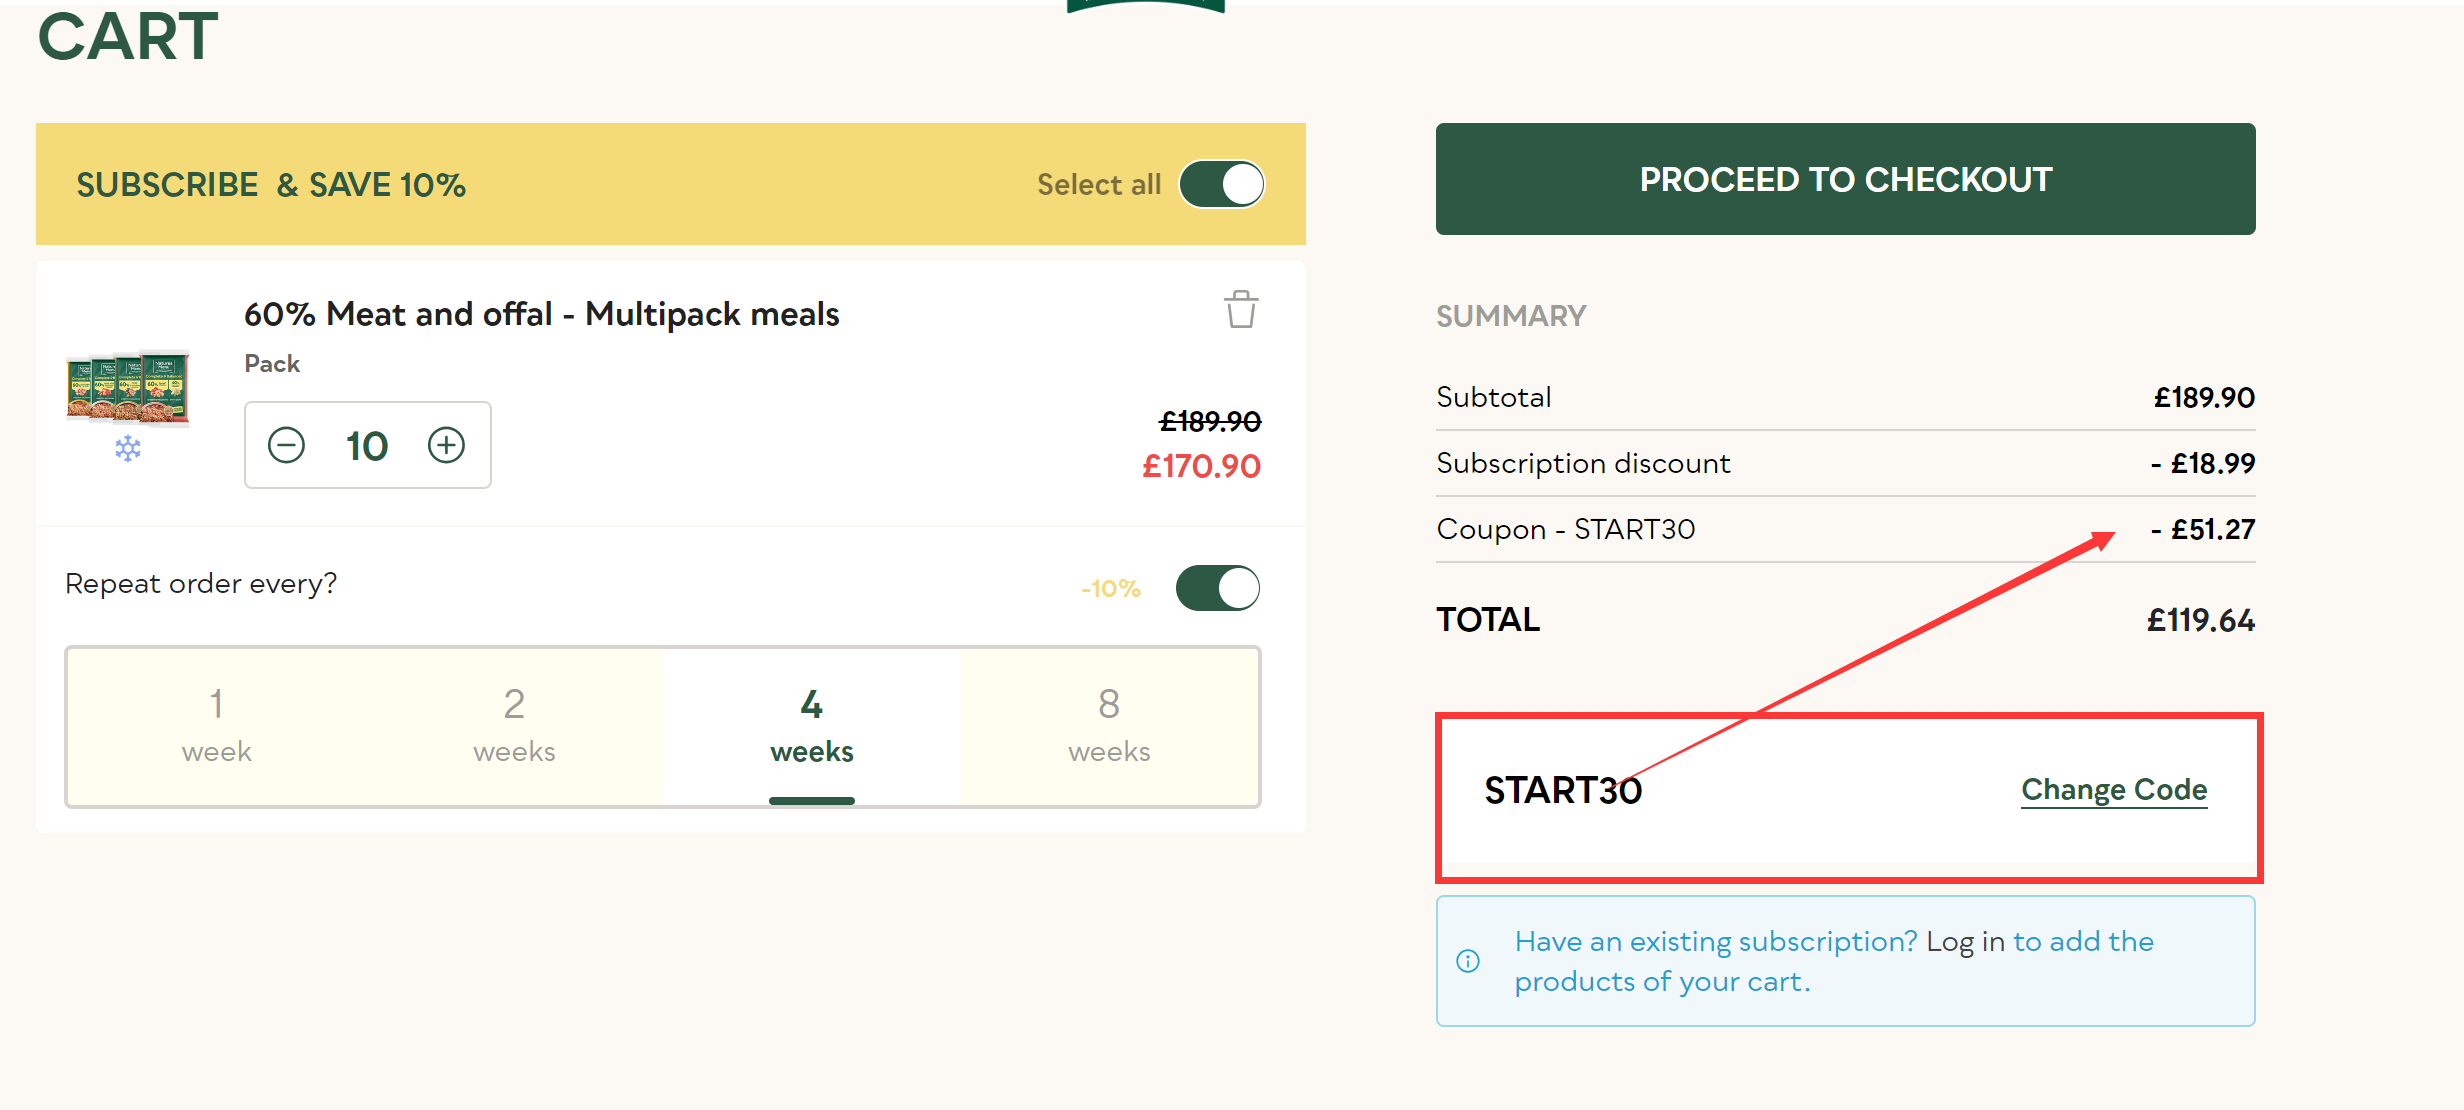This screenshot has height=1110, width=2464.
Task: Open the product thumbnail image
Action: (128, 392)
